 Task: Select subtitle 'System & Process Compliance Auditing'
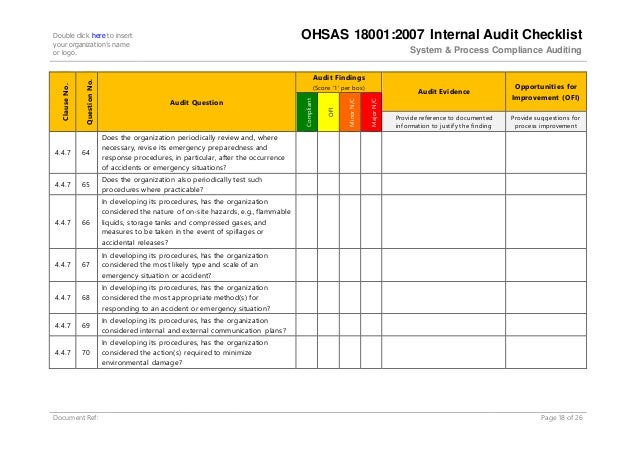(x=495, y=50)
